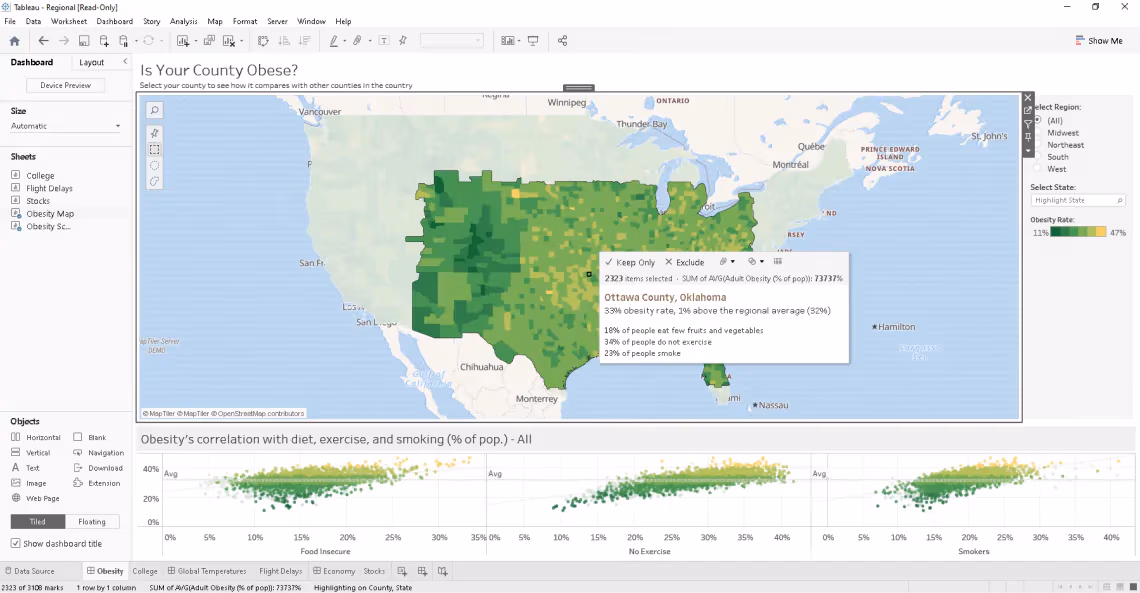
Task: Click the redo forward arrow in toolbar
Action: [x=64, y=41]
